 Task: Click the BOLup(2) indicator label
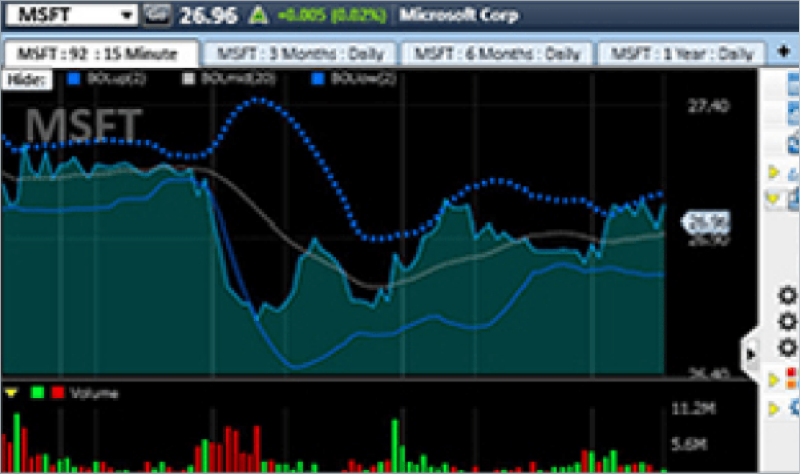[116, 79]
